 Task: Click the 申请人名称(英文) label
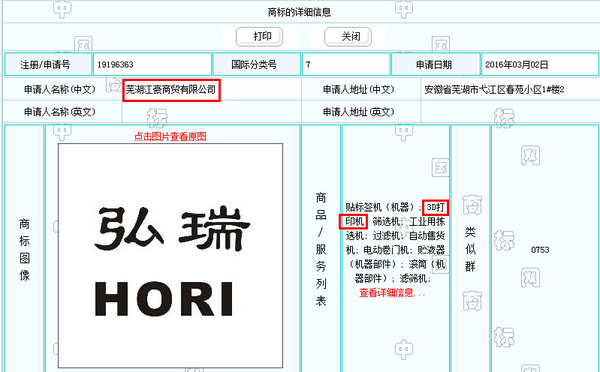(x=60, y=112)
